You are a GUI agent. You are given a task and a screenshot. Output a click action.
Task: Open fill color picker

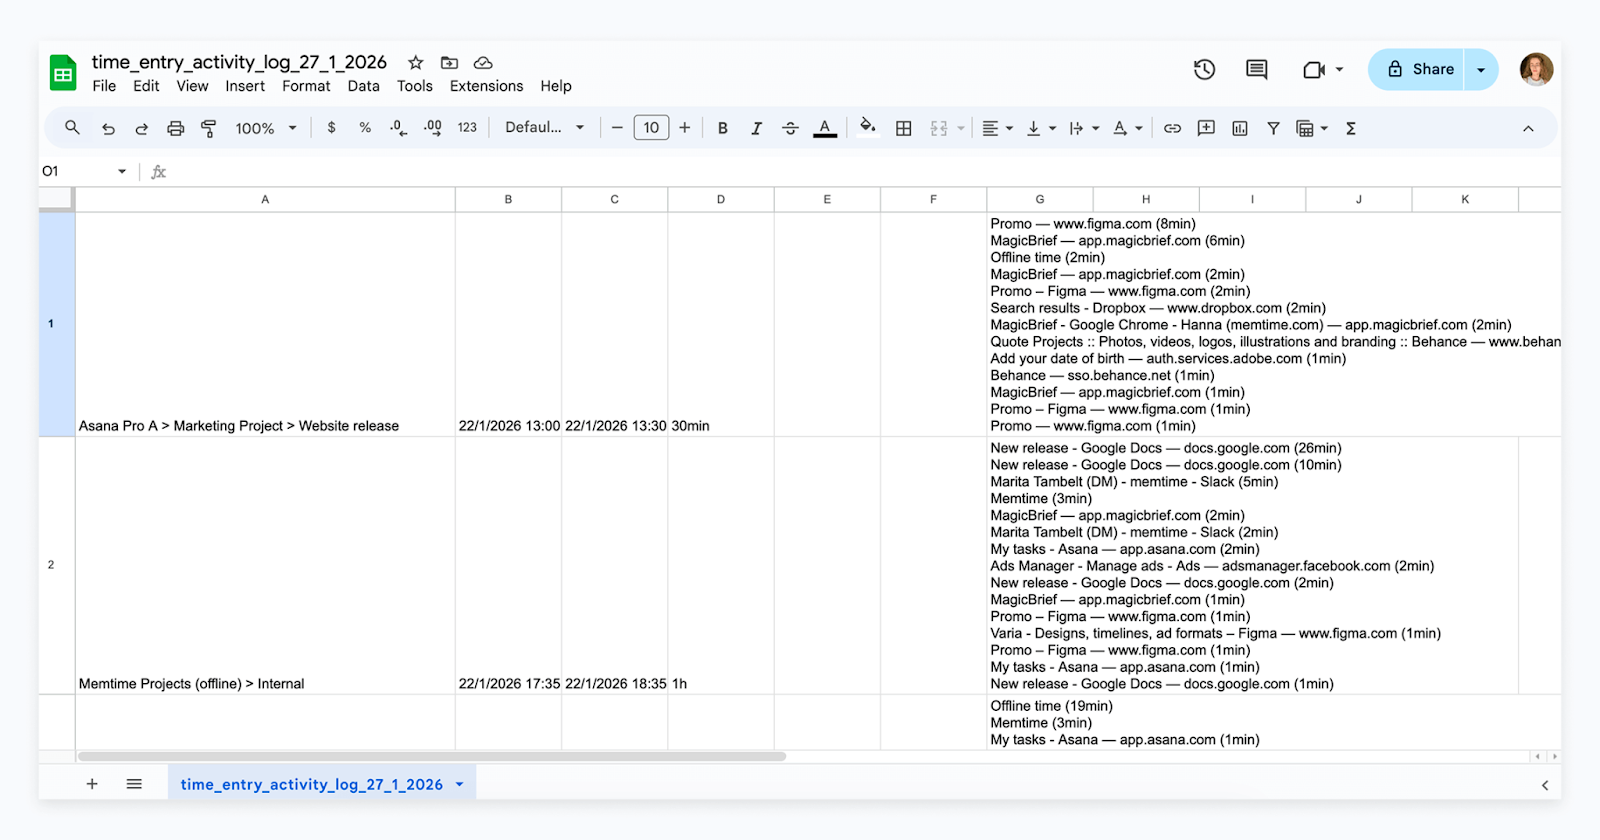point(868,126)
